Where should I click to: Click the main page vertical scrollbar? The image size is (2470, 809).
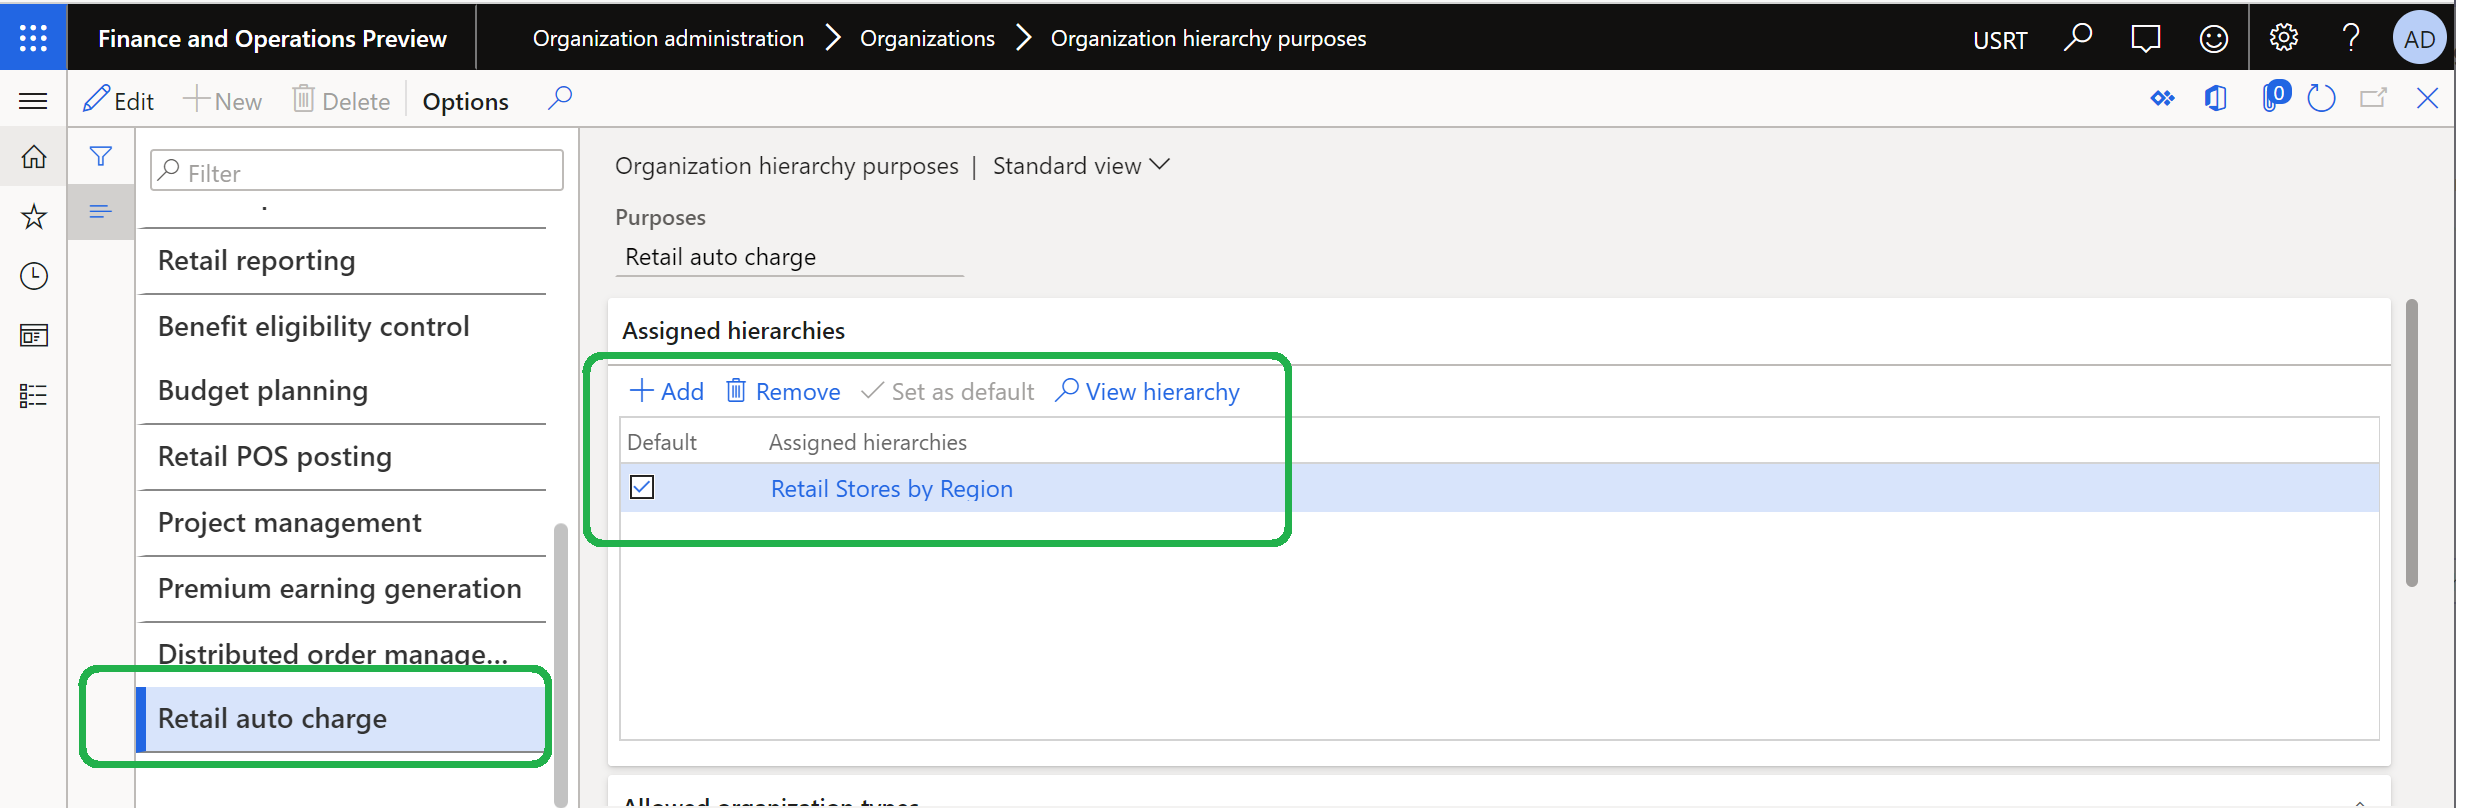point(2412,443)
